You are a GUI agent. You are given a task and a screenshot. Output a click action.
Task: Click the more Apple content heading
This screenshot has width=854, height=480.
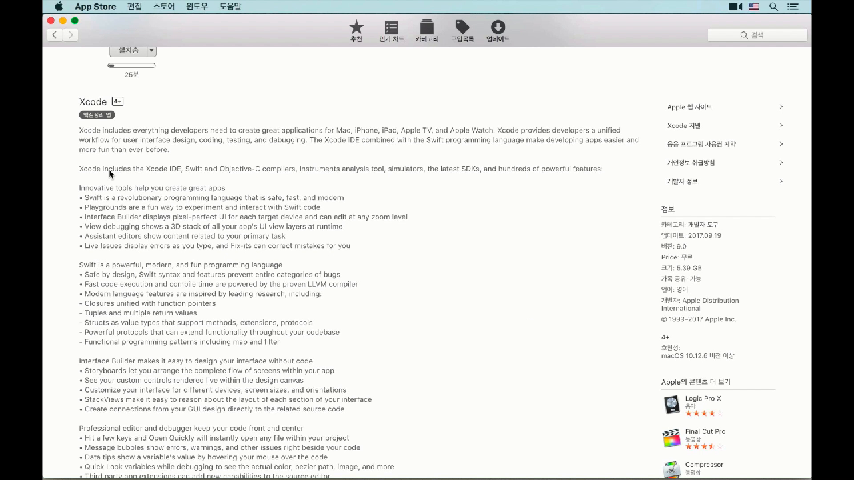click(696, 382)
